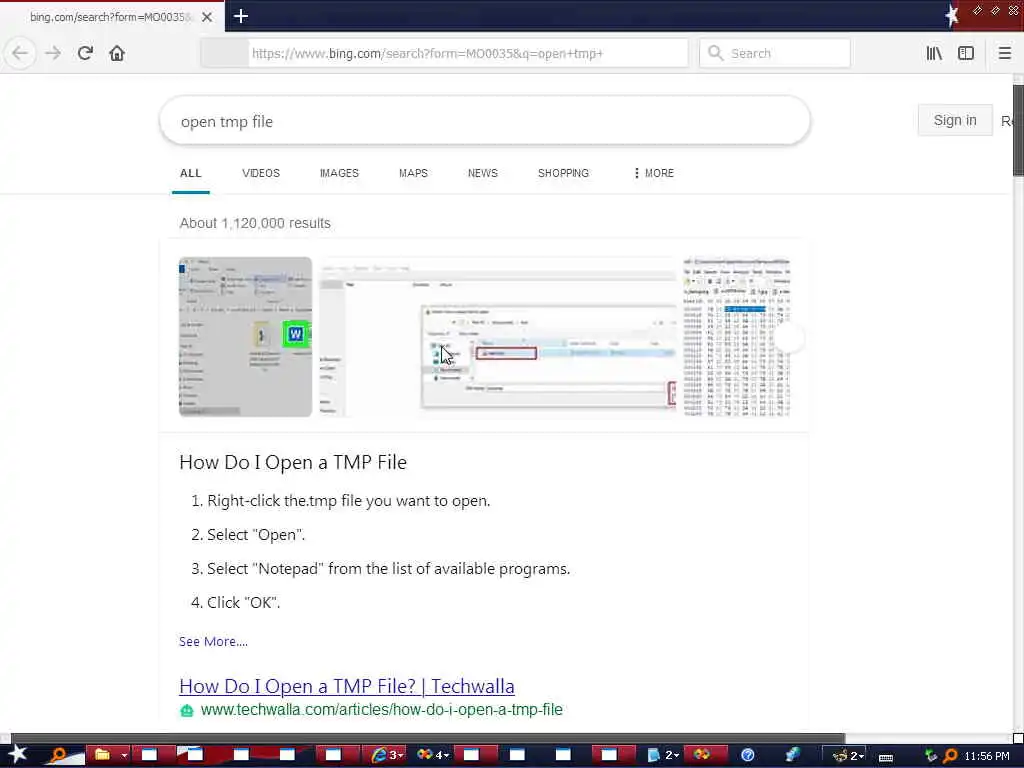
Task: Open the hex editor thumbnail
Action: (x=737, y=336)
